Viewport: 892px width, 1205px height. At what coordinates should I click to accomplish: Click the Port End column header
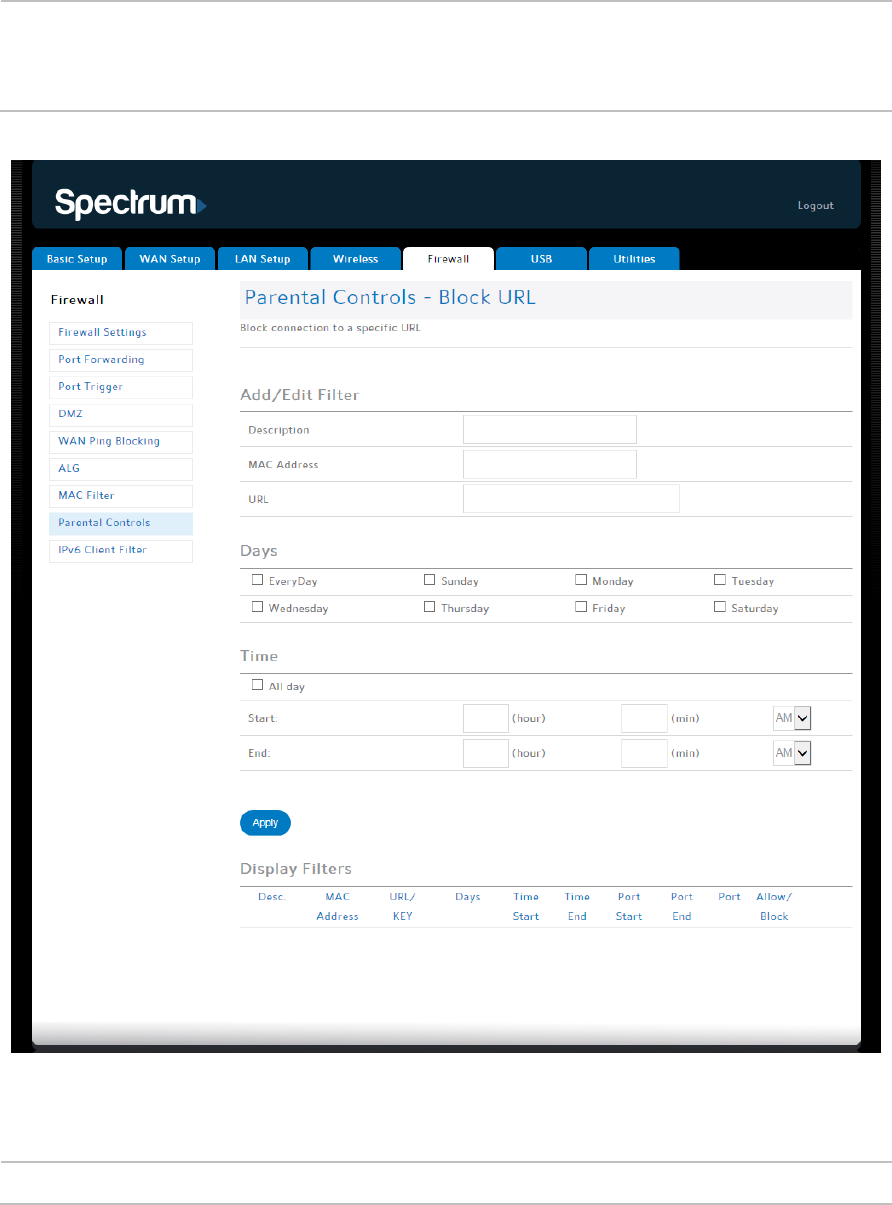click(x=682, y=907)
